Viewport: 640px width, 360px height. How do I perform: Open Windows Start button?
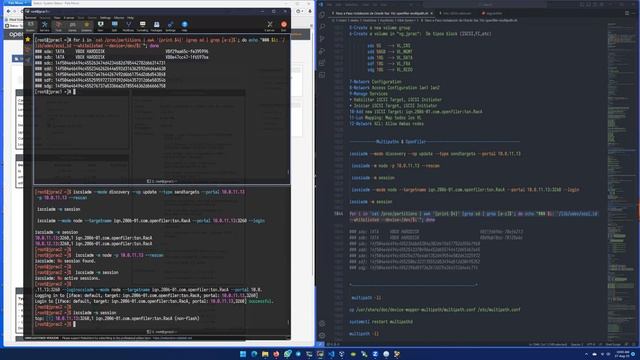pyautogui.click(x=243, y=354)
